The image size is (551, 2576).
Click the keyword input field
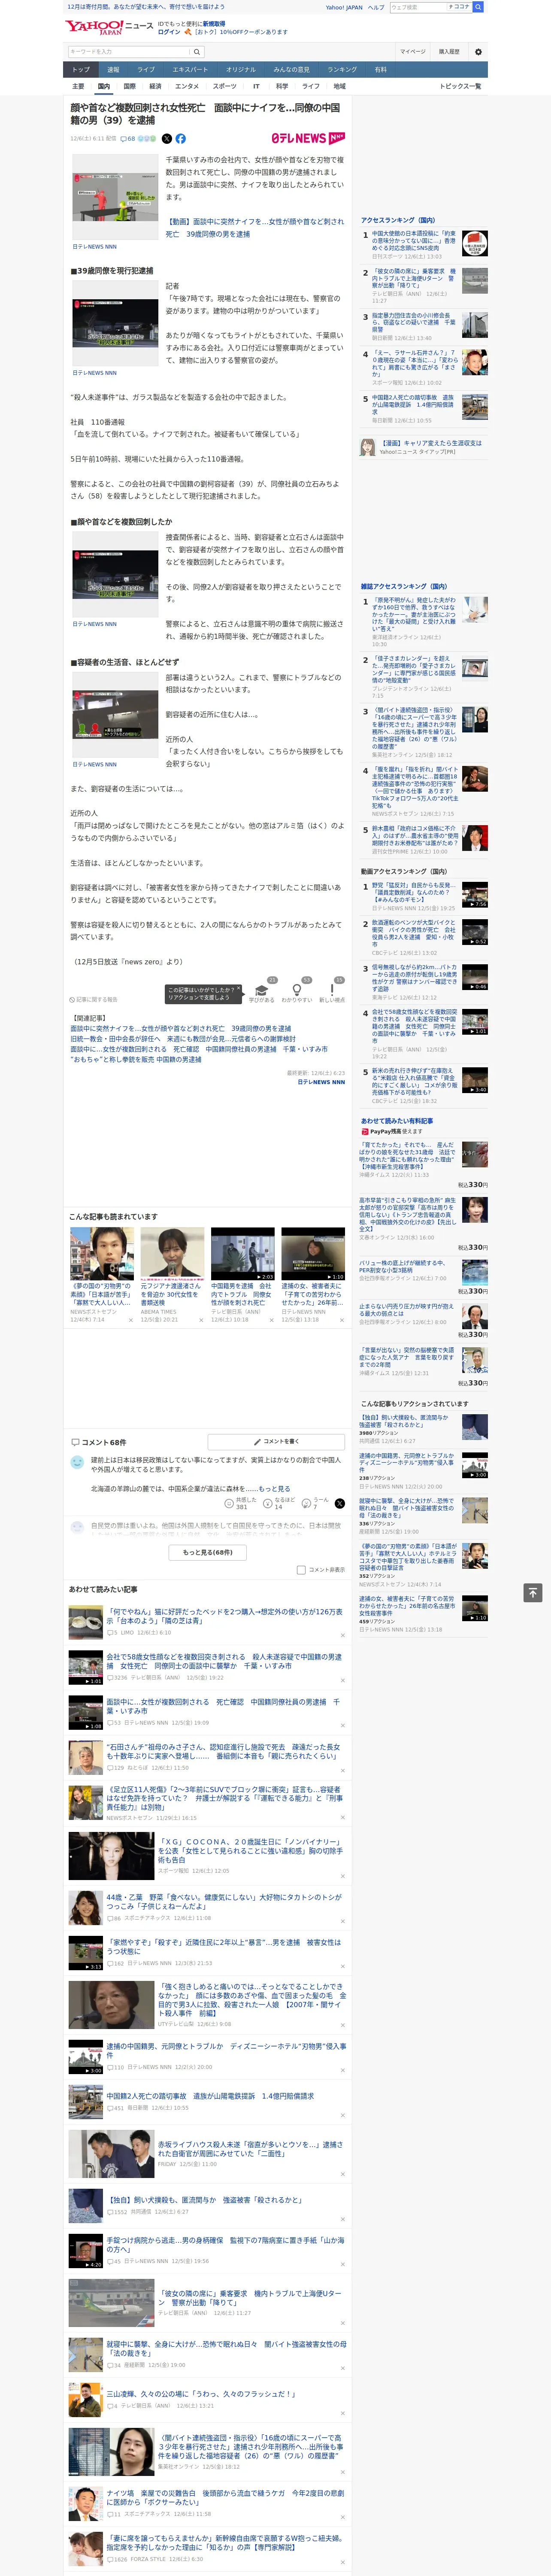(129, 51)
